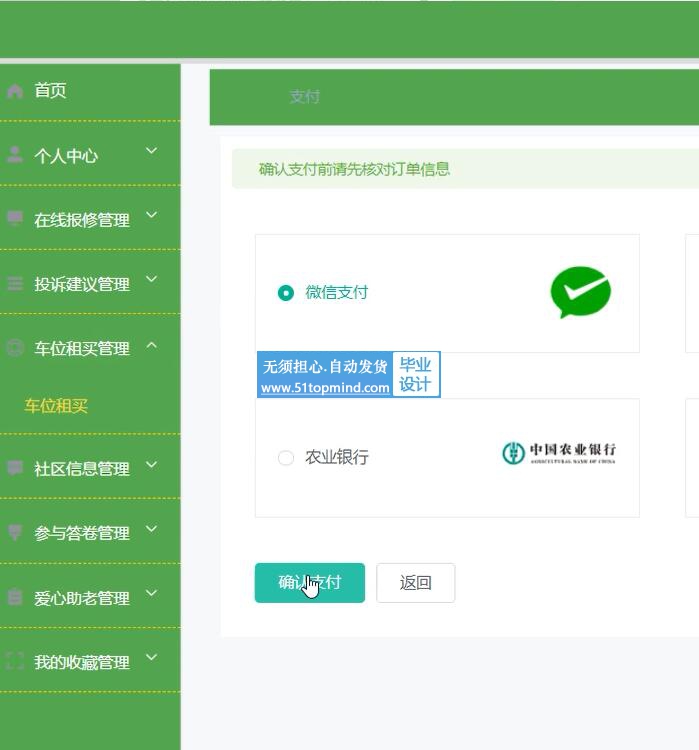This screenshot has width=699, height=750.
Task: Expand the 我的收藏管理 chevron
Action: 151,657
